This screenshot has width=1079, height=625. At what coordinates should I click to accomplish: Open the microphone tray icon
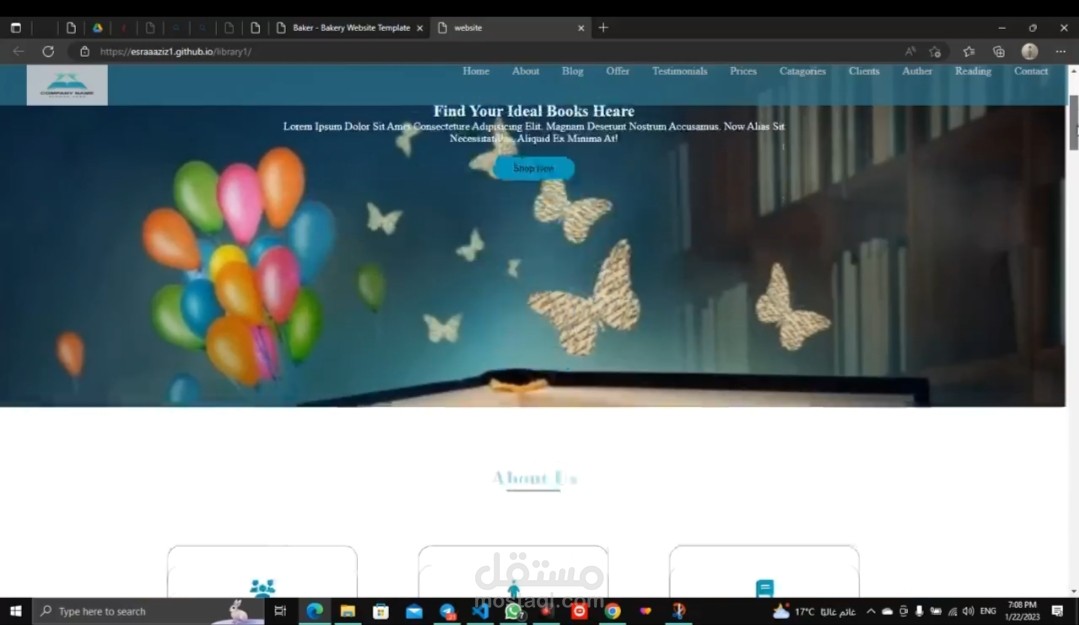coord(919,611)
